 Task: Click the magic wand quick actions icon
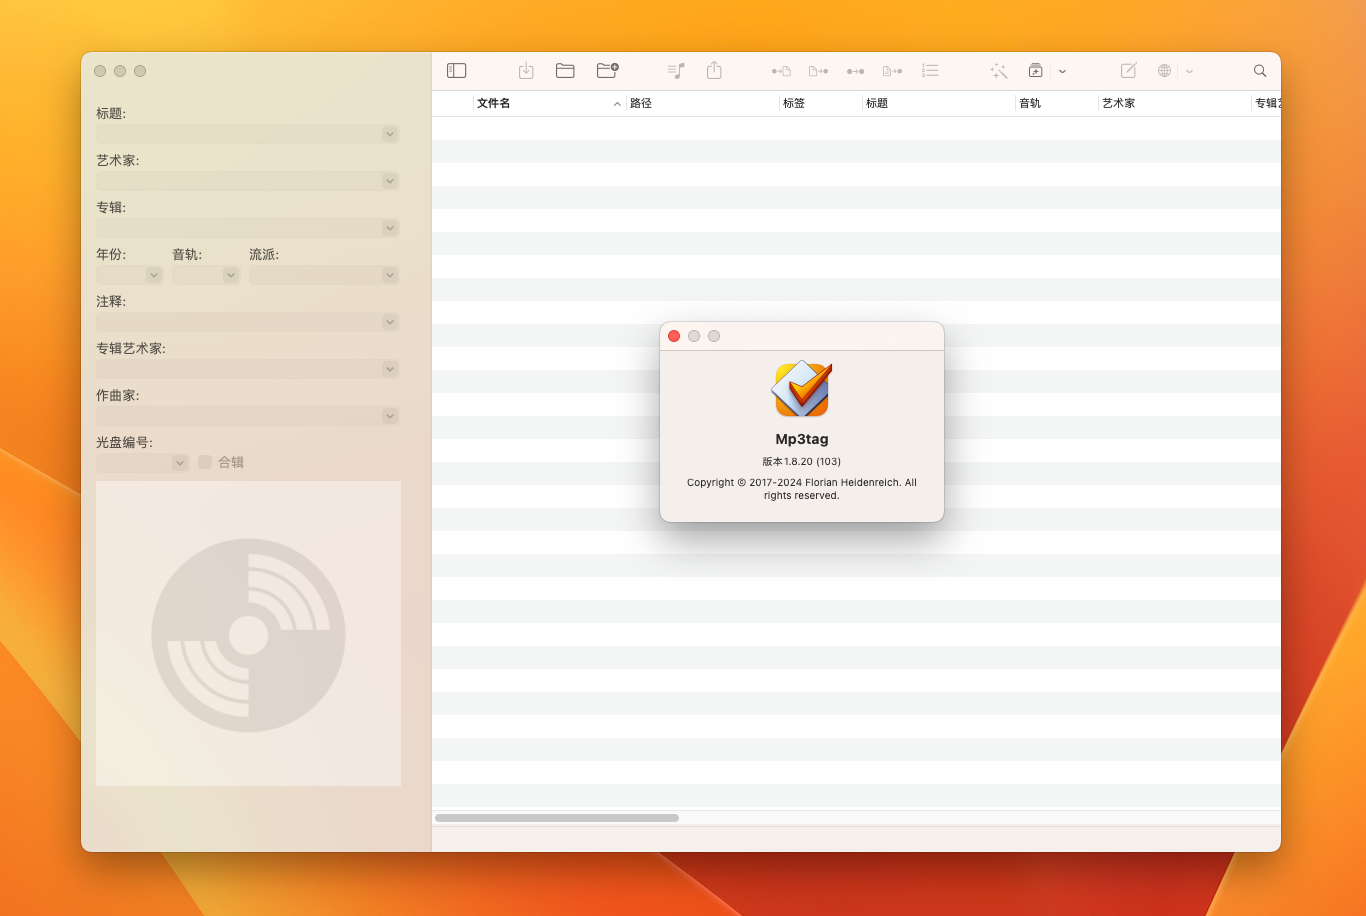click(x=998, y=71)
